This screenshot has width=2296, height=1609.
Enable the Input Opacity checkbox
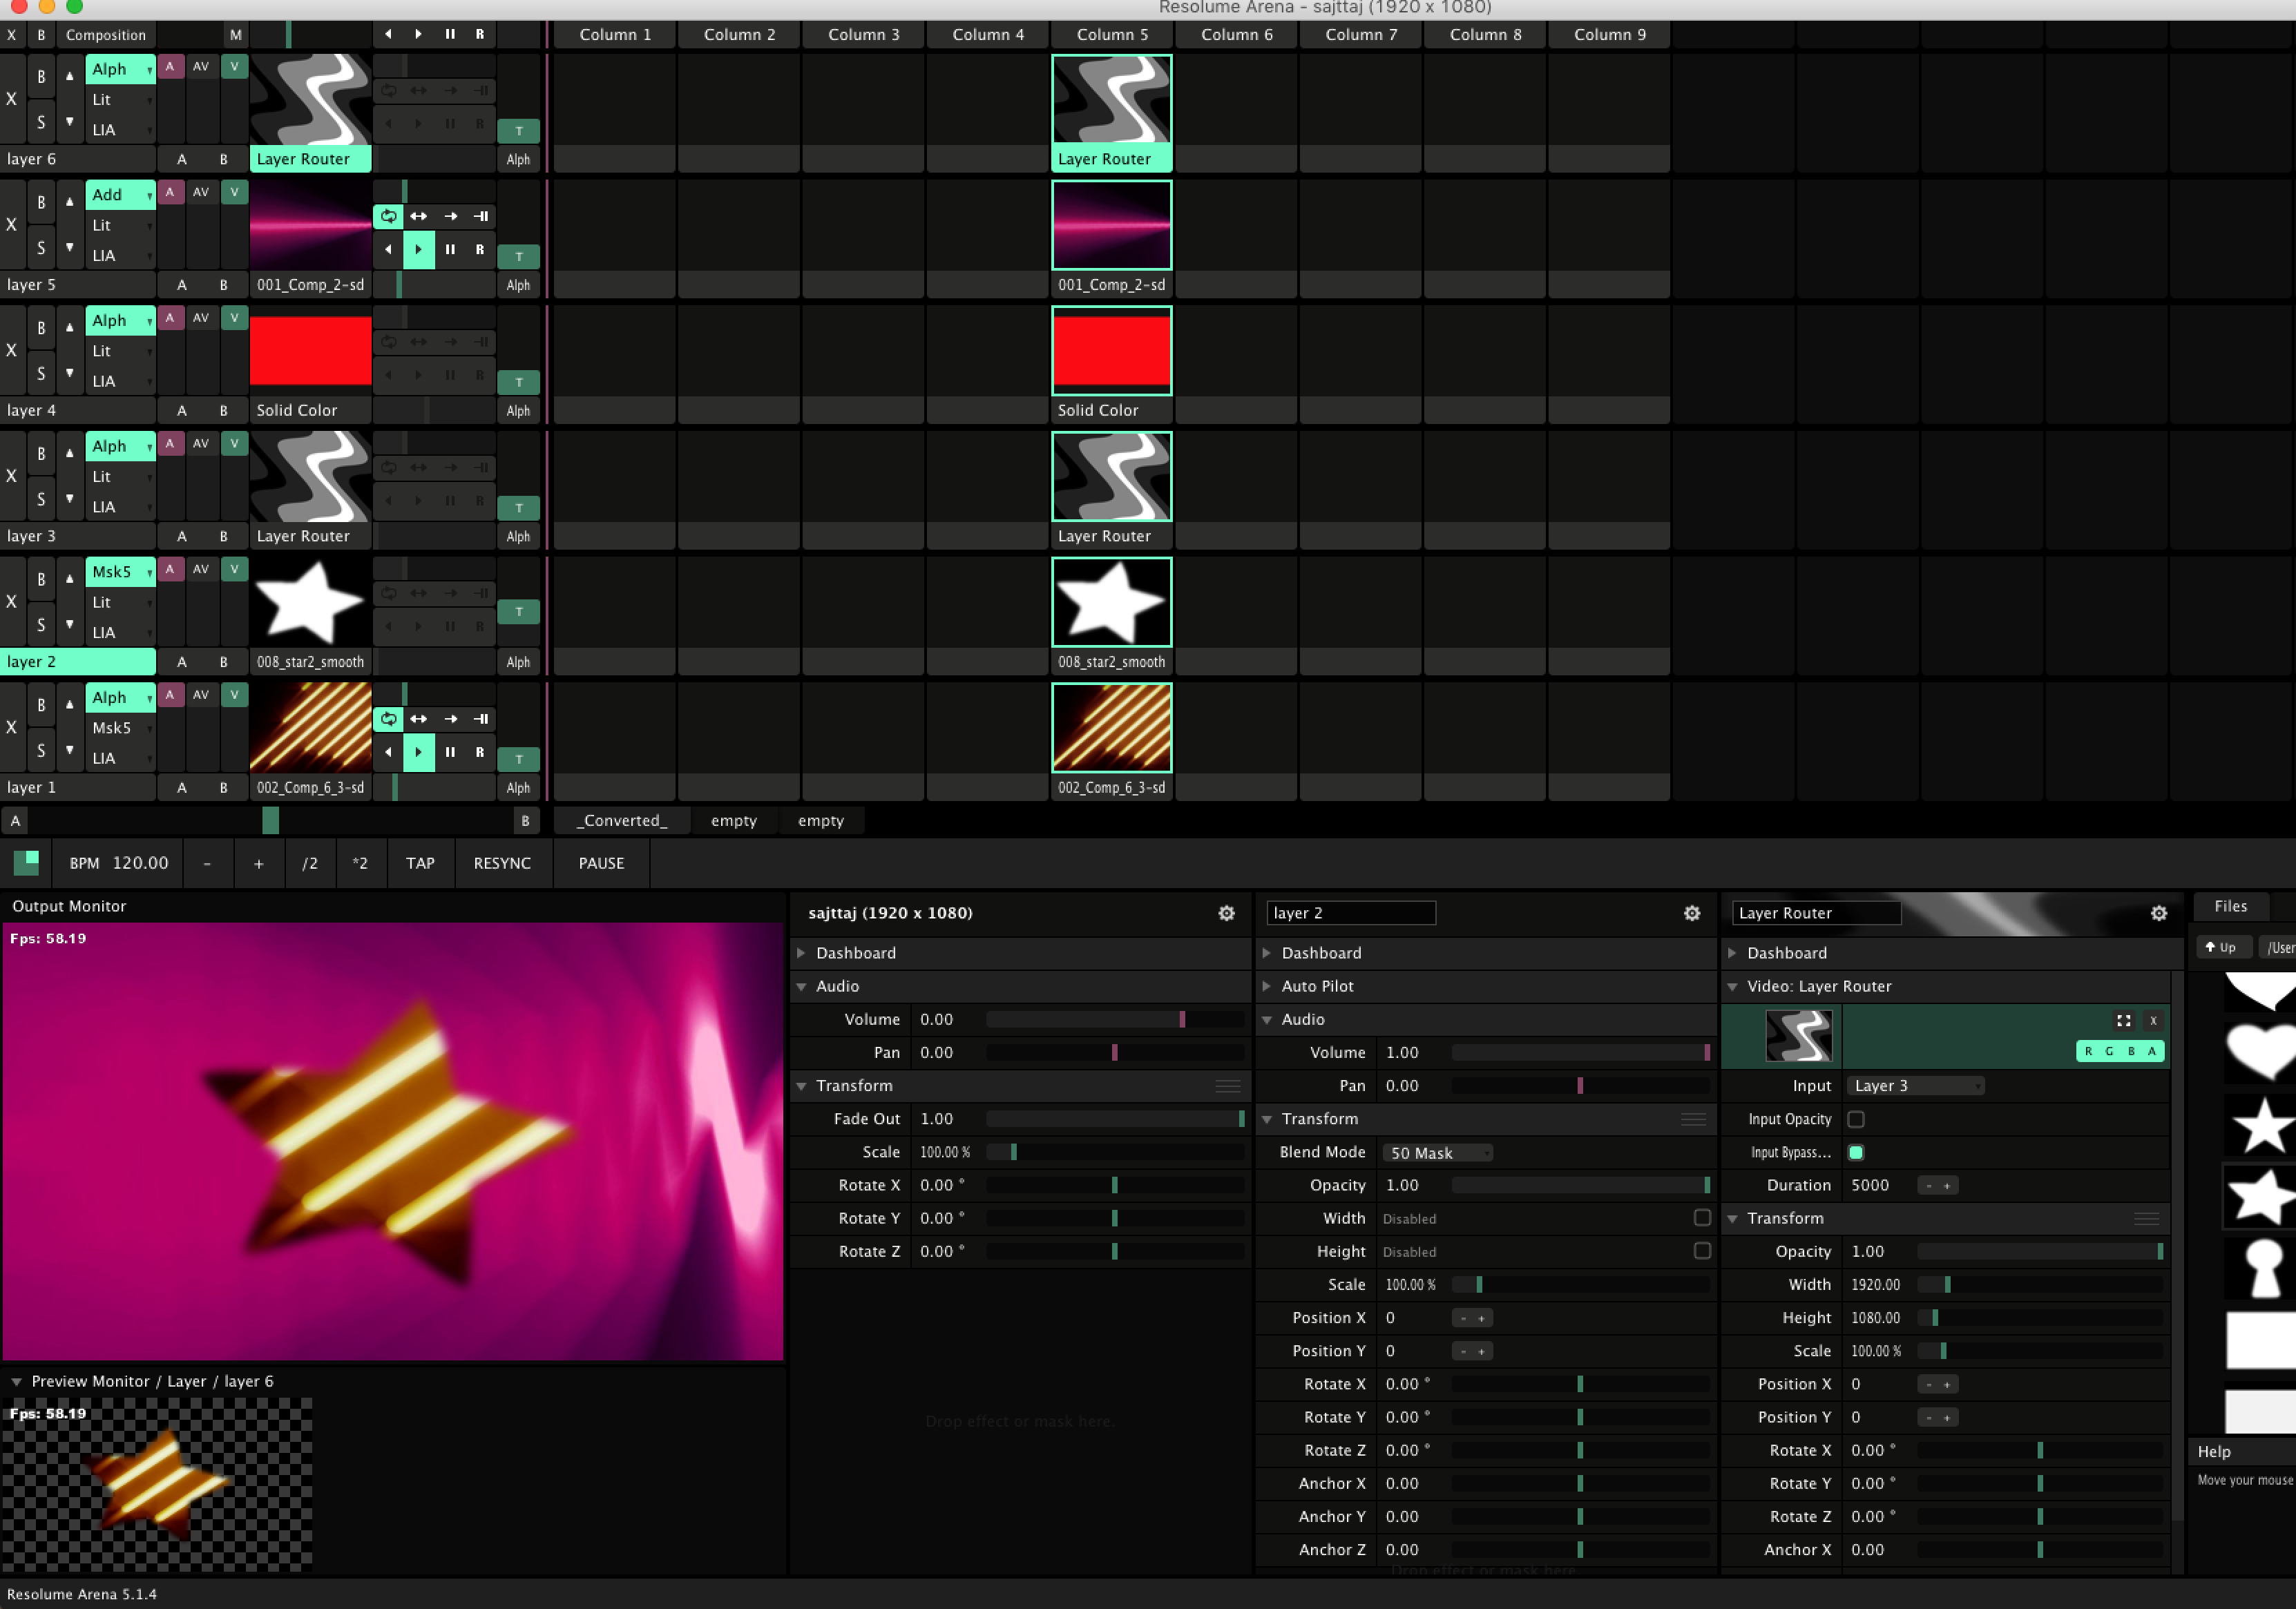coord(1856,1119)
